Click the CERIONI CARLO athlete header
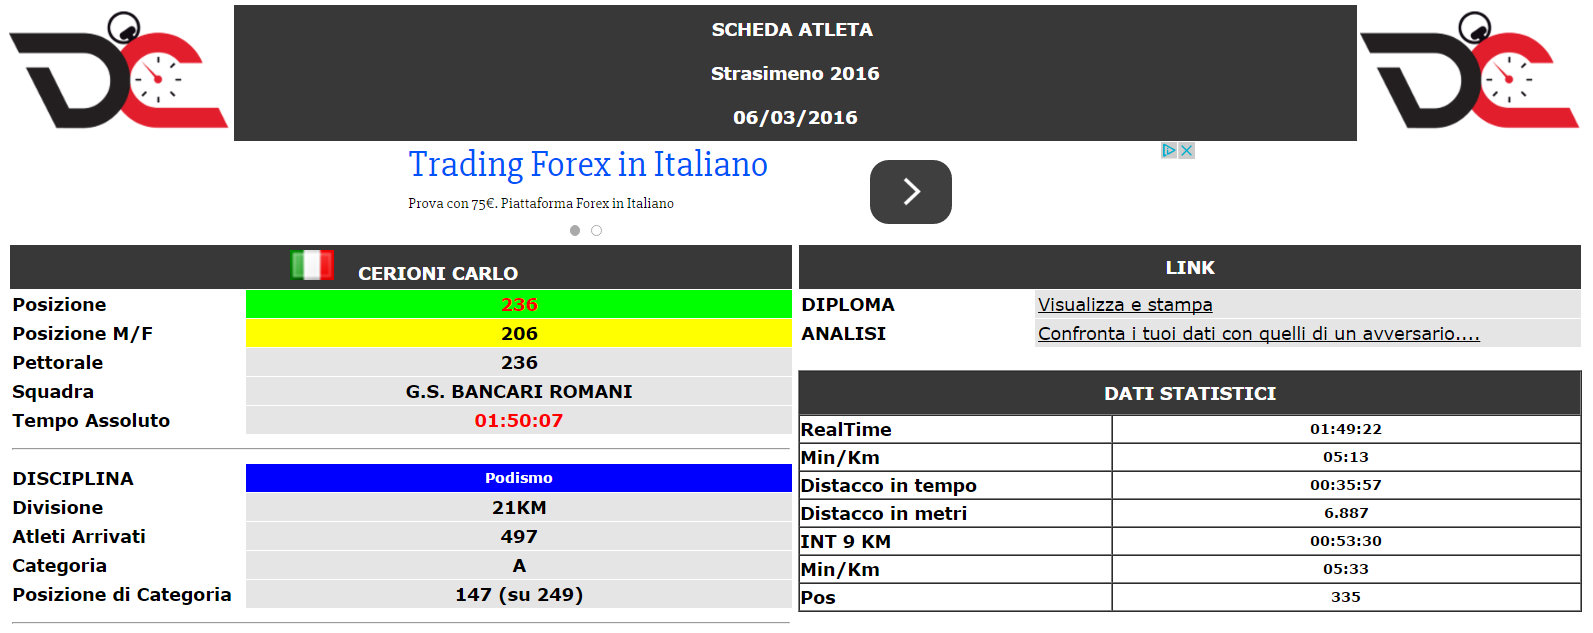The image size is (1593, 633). pos(438,273)
